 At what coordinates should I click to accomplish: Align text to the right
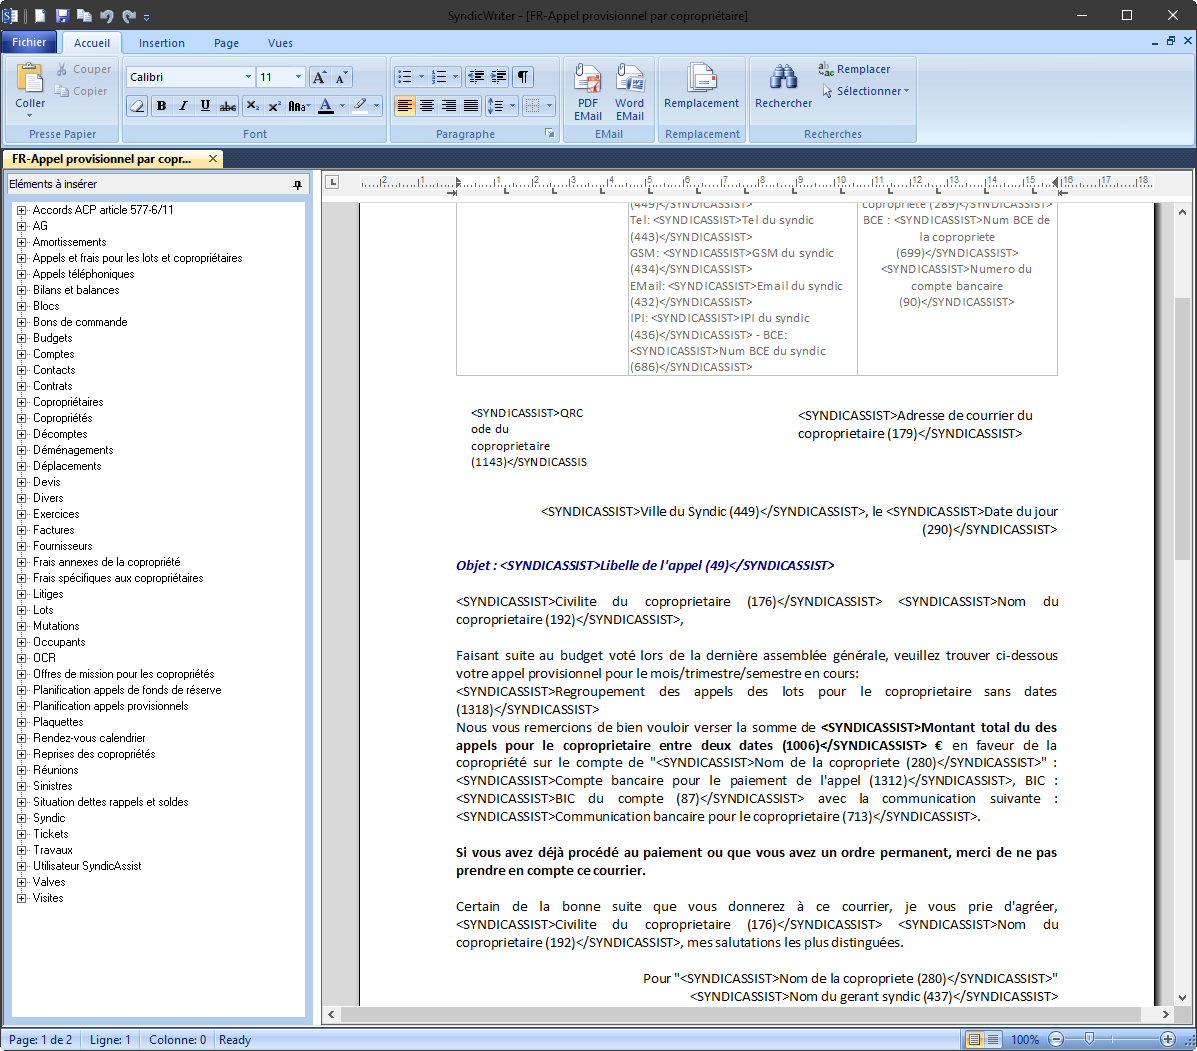(449, 106)
